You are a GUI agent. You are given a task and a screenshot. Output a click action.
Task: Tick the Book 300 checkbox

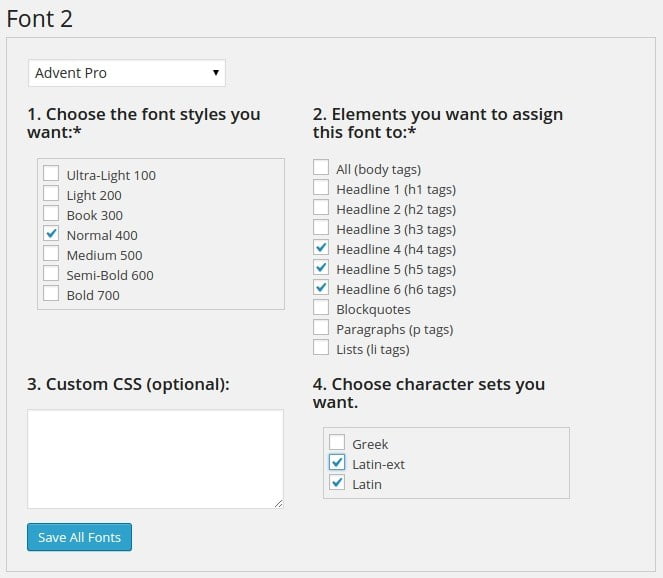[51, 213]
